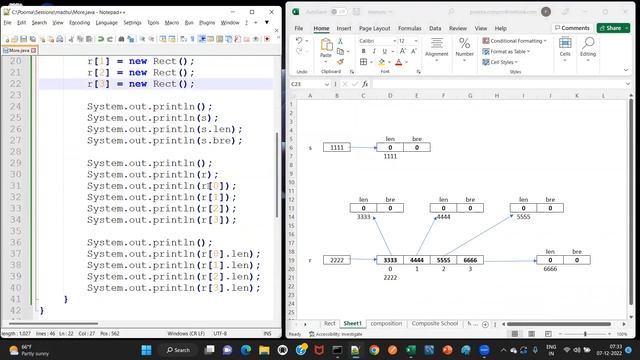The image size is (640, 360).
Task: Click Comments button in Excel
Action: click(x=572, y=28)
